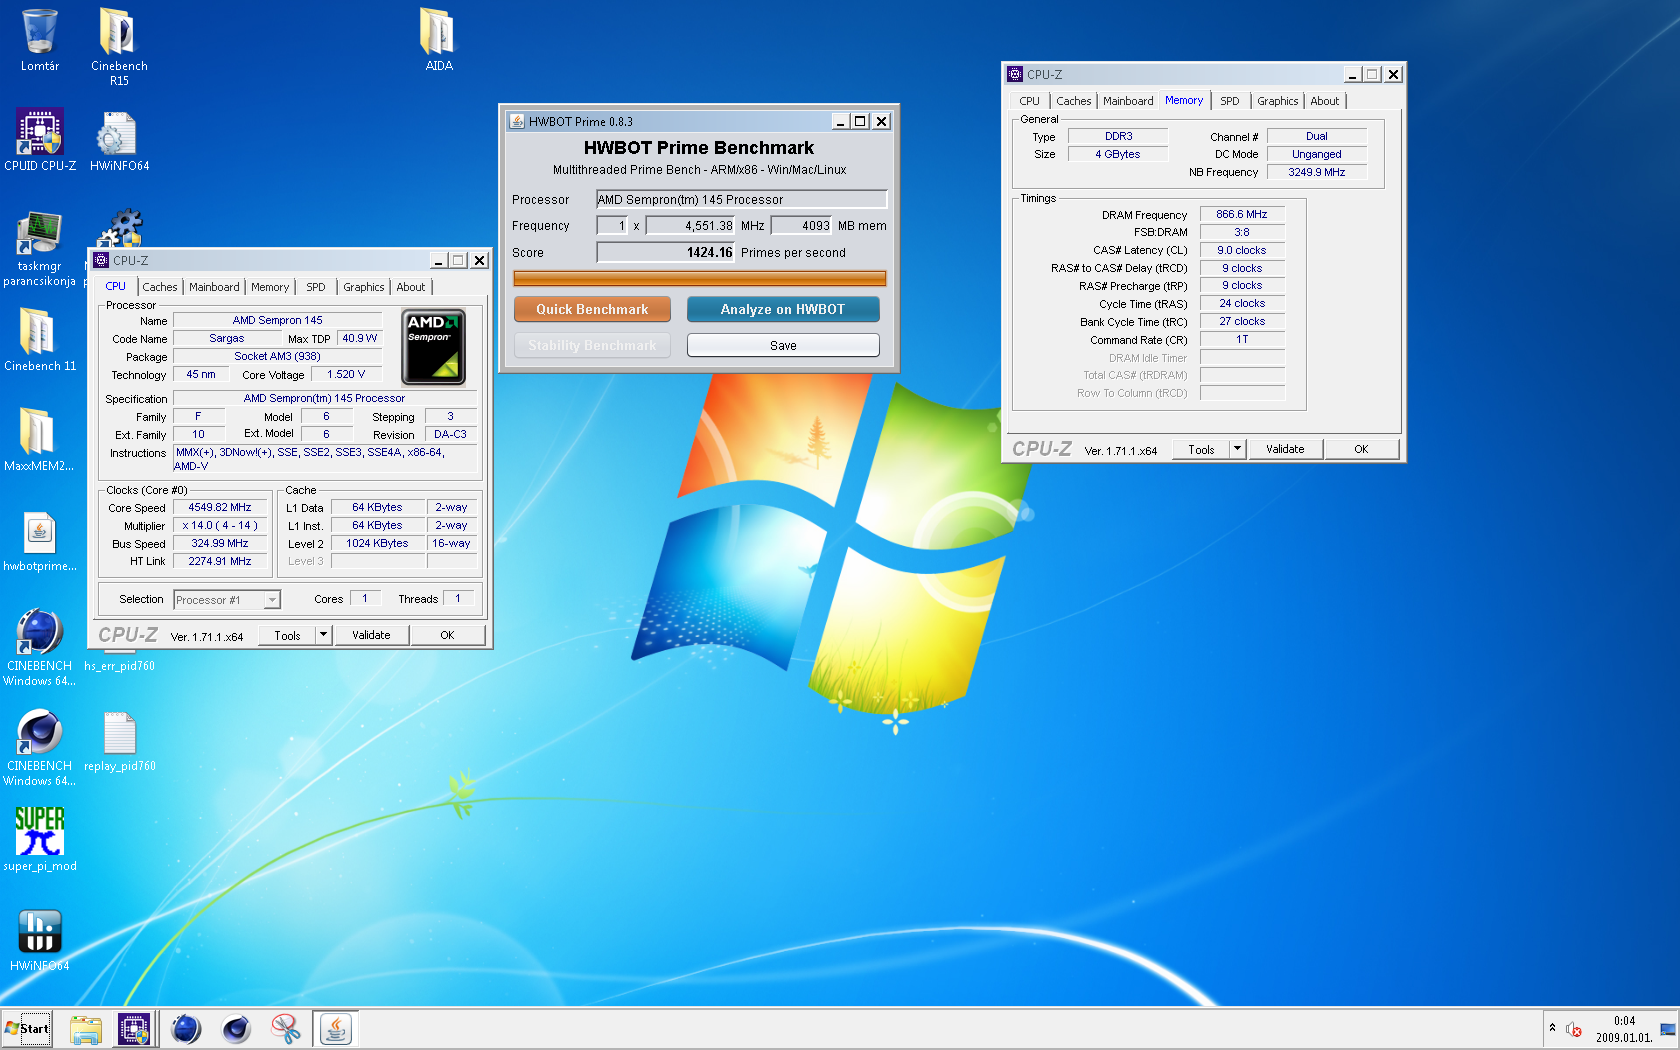Click DRAM Frequency value 866.6 MHz
This screenshot has height=1050, width=1680.
[1242, 214]
